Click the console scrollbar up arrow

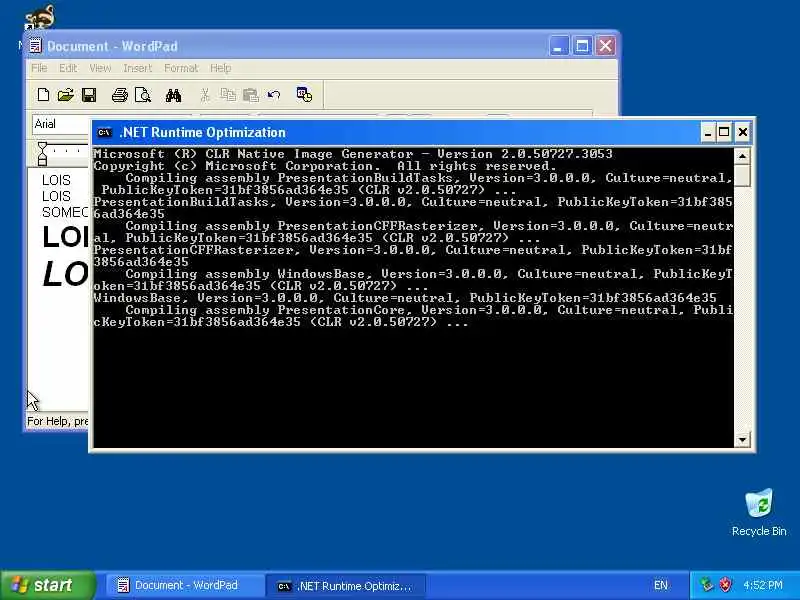click(x=742, y=156)
